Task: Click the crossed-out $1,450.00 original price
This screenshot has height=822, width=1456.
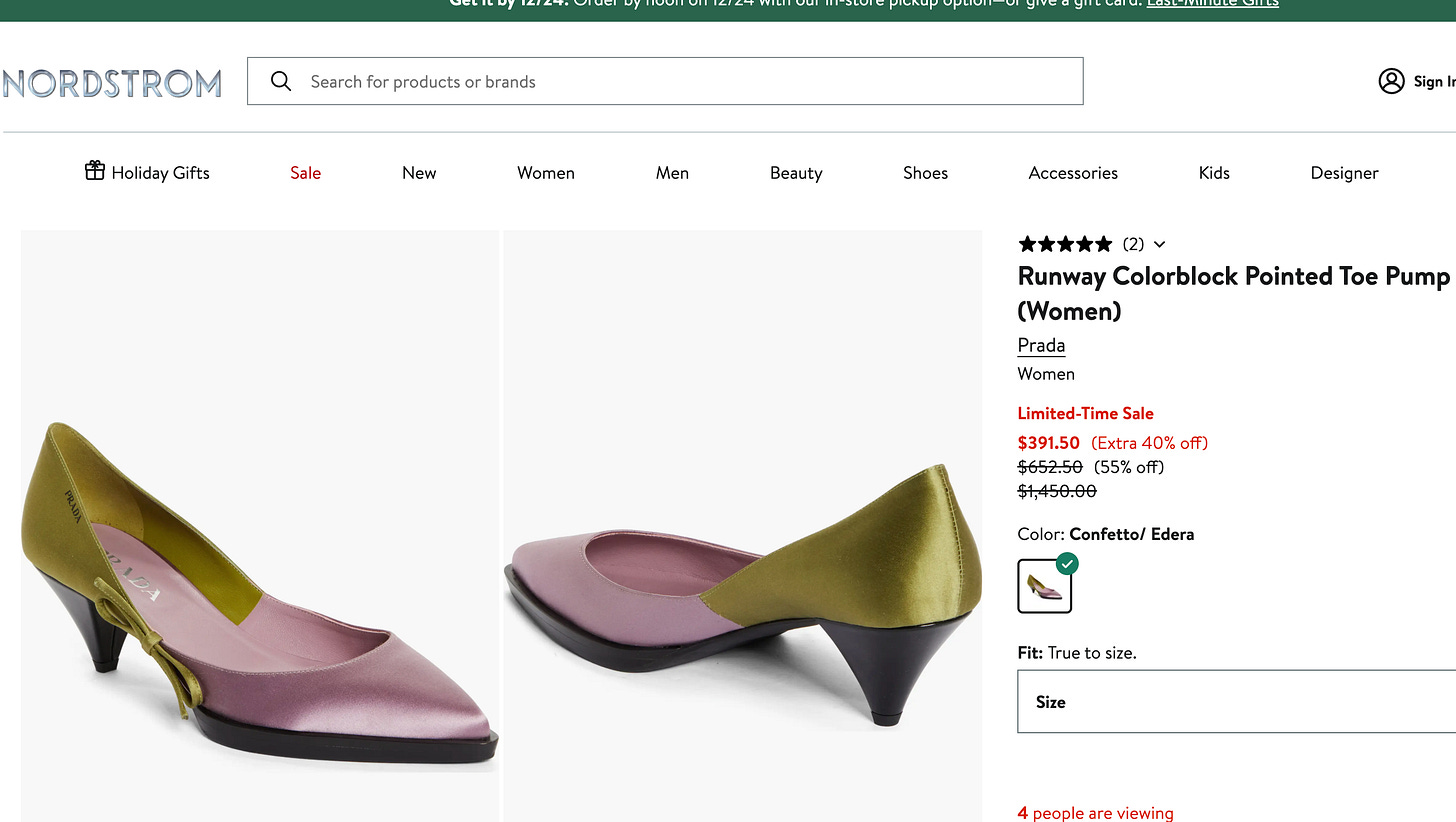Action: tap(1057, 491)
